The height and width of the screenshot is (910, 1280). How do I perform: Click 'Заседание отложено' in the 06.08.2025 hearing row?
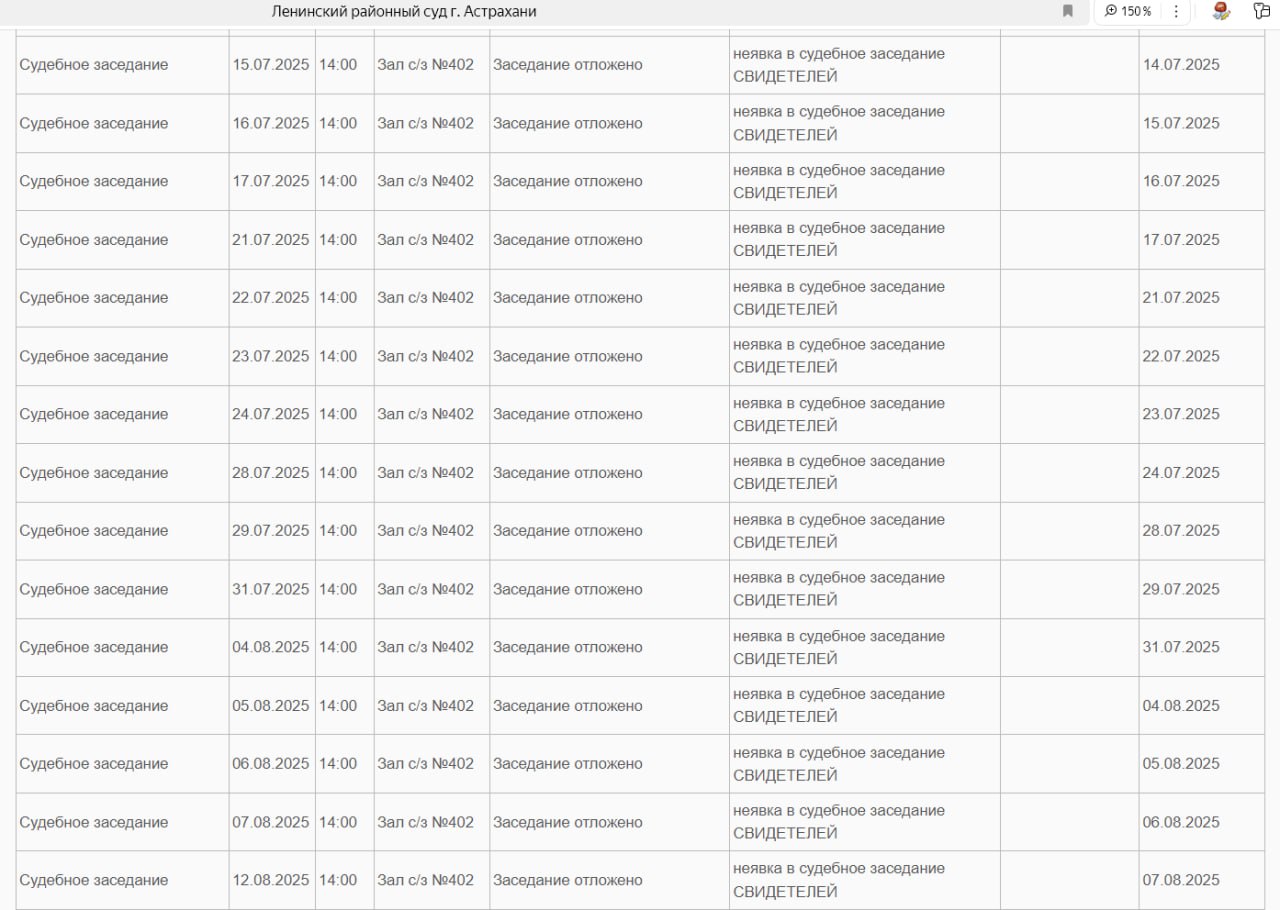[x=567, y=764]
